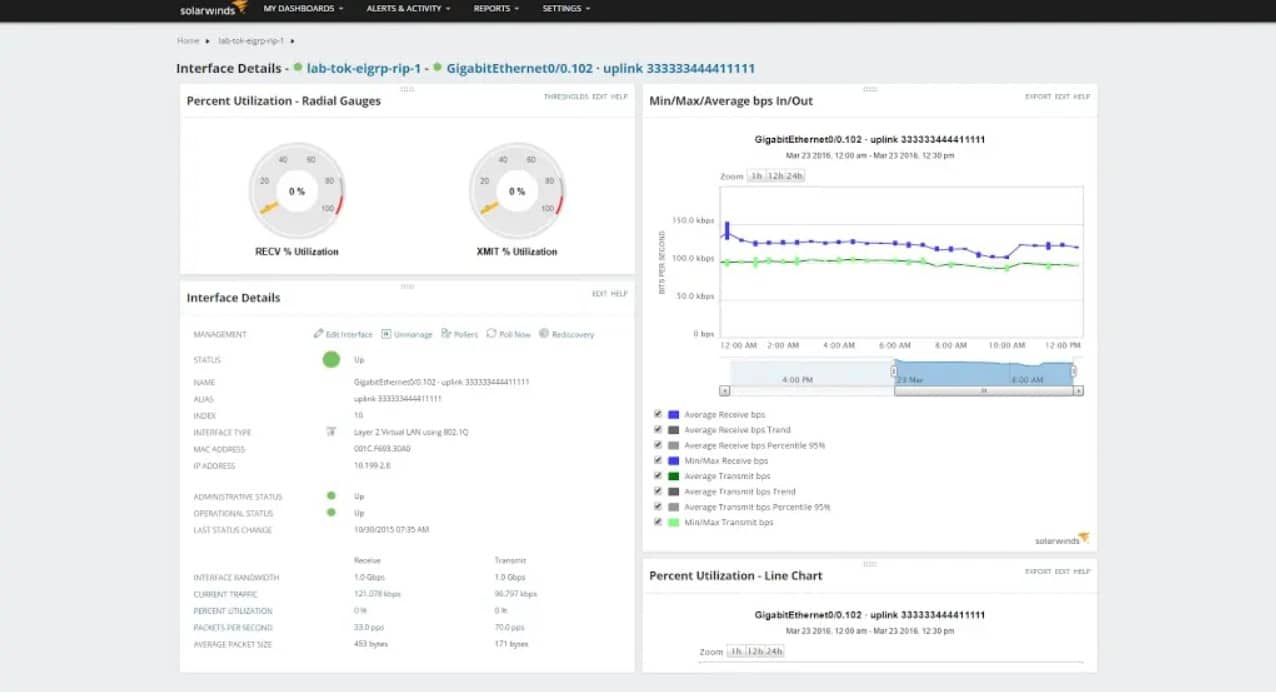The width and height of the screenshot is (1276, 692).
Task: Click the chart scrollbar left arrow
Action: coord(724,391)
